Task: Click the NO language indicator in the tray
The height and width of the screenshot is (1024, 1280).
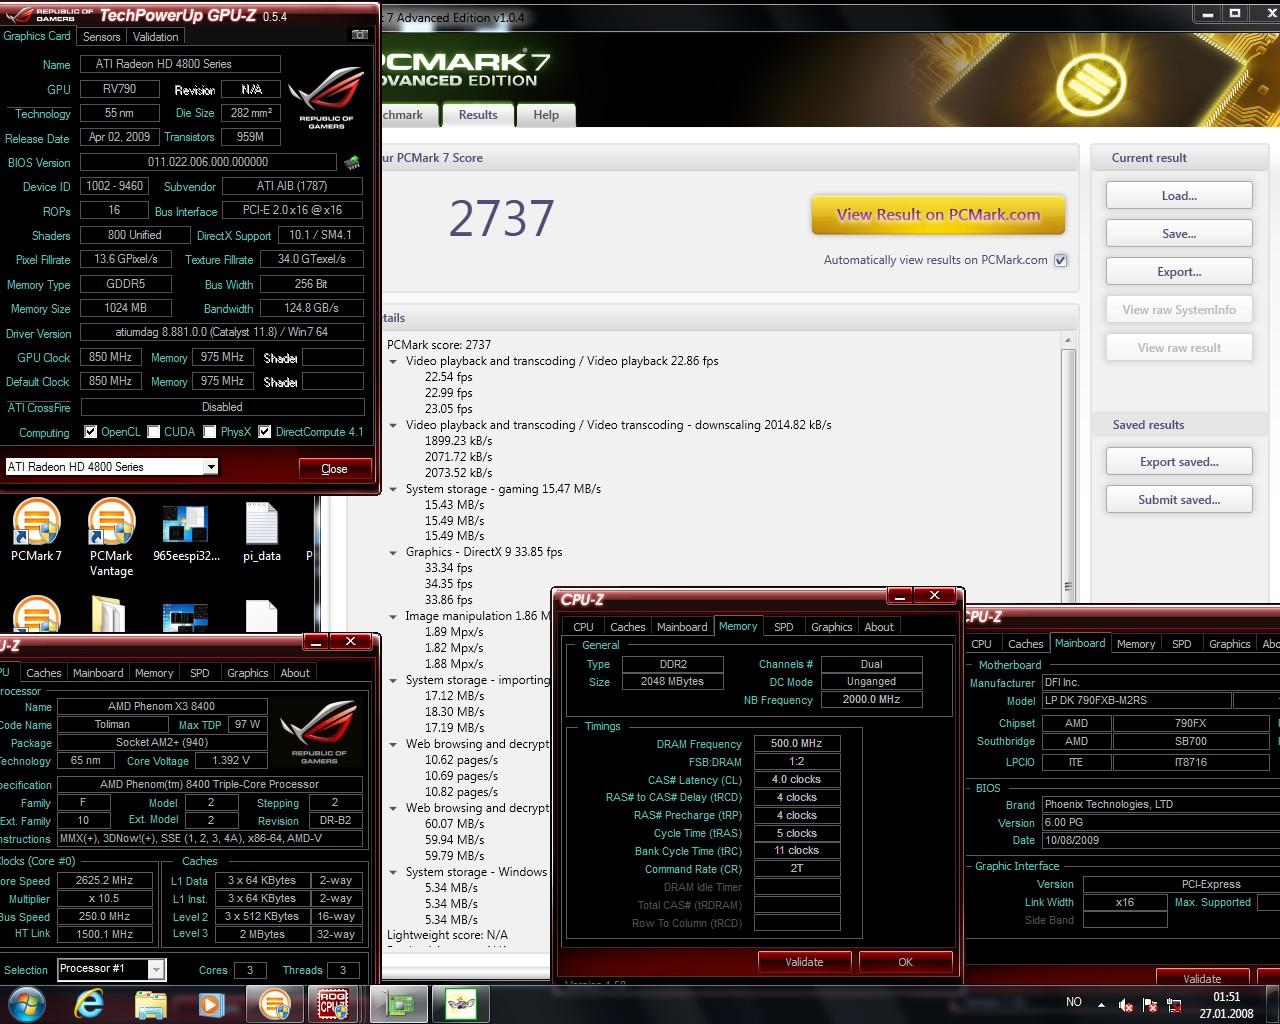Action: click(1074, 1002)
